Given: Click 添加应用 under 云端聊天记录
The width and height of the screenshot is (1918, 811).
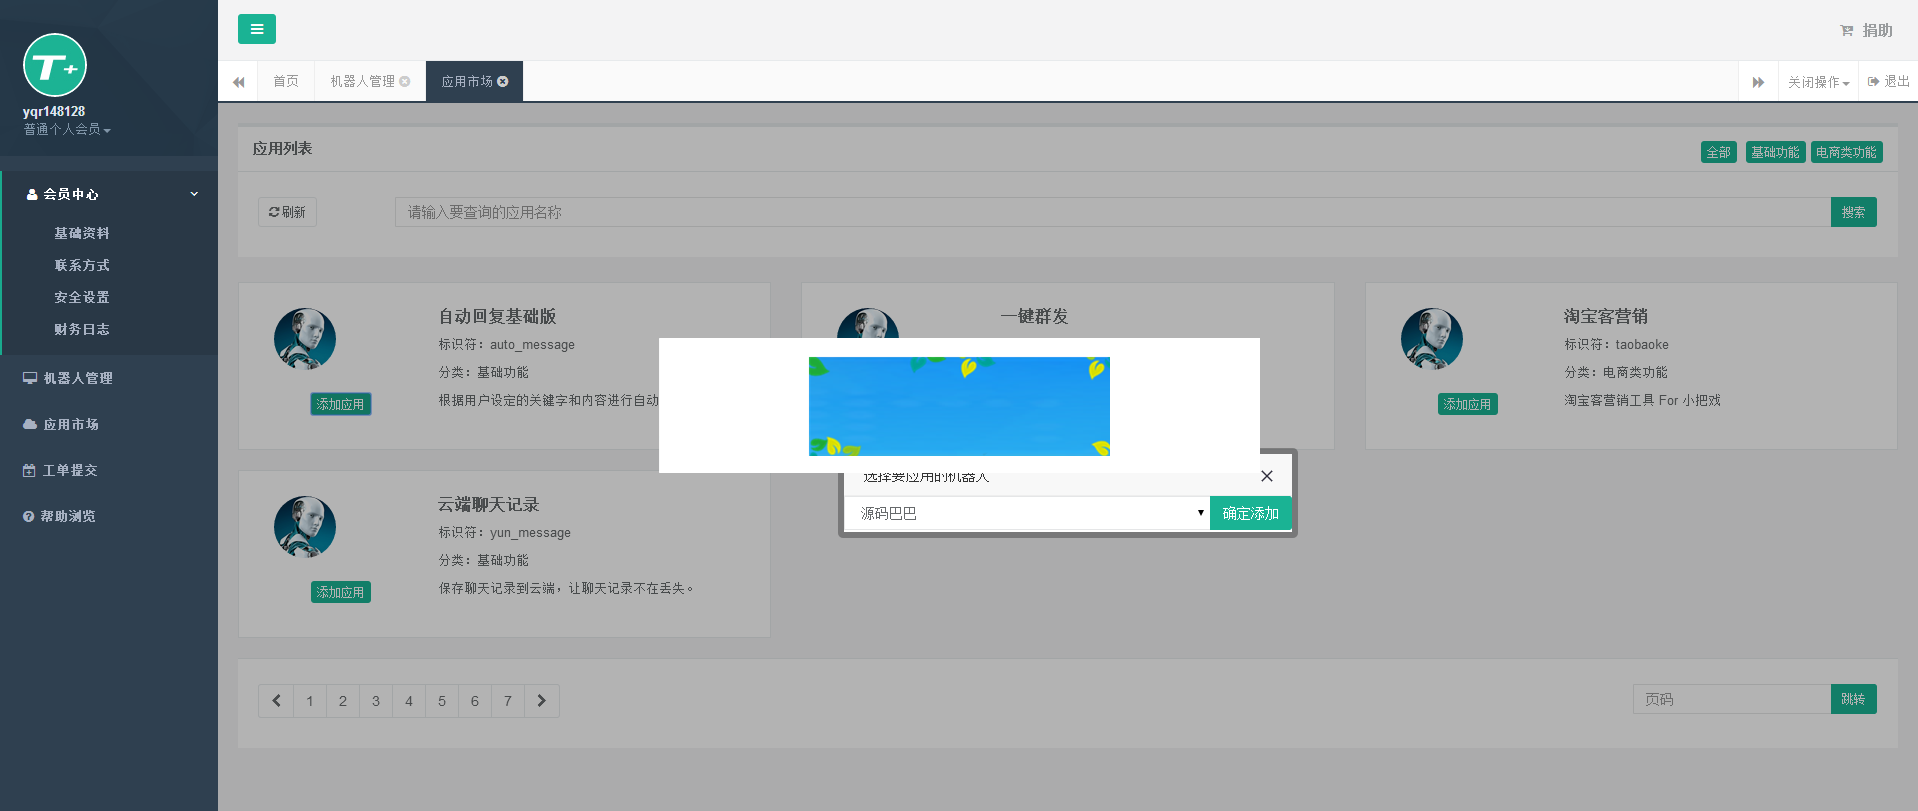Looking at the screenshot, I should [340, 592].
